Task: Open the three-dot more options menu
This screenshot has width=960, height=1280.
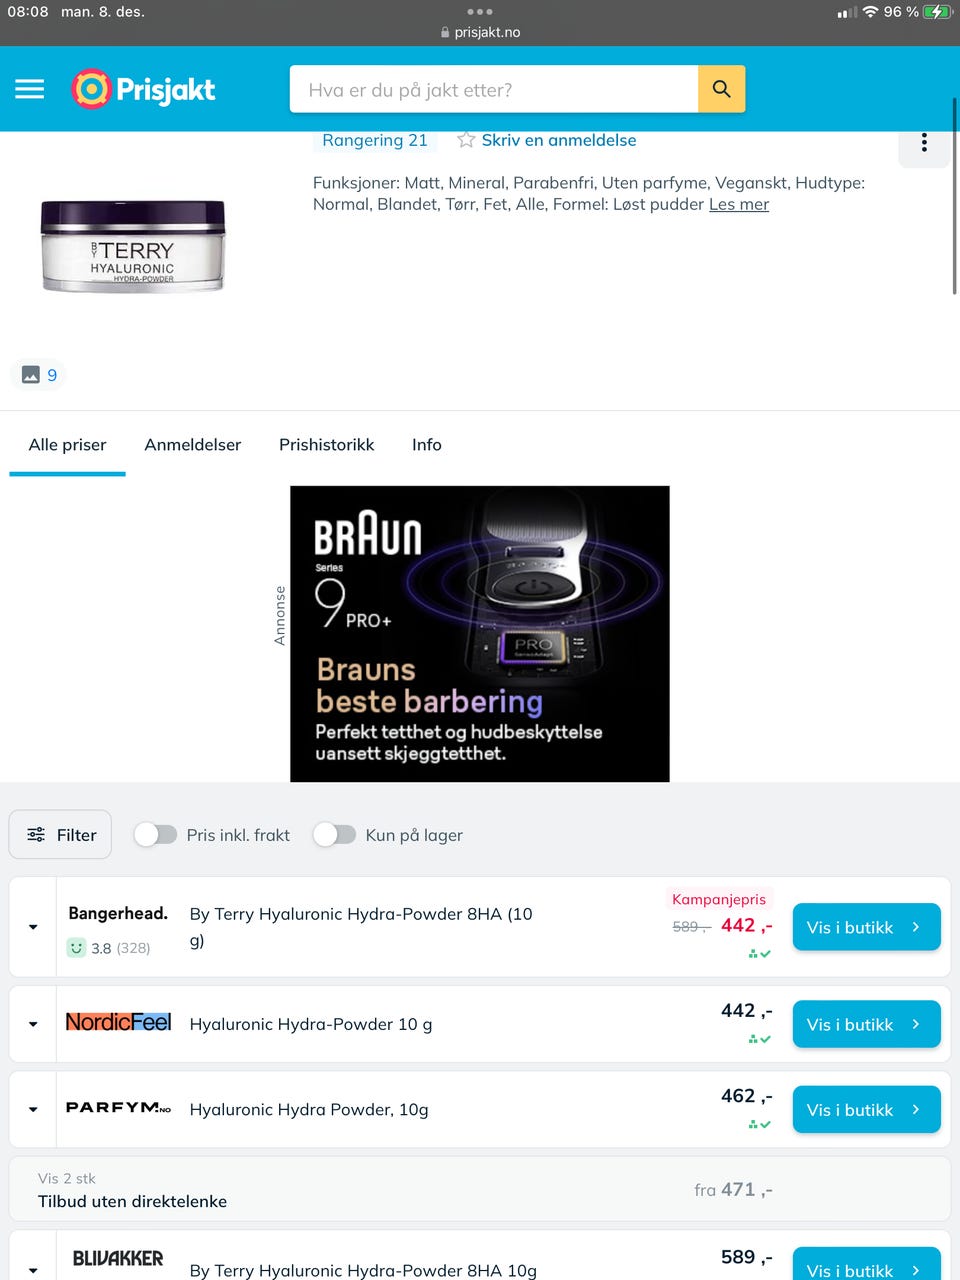Action: tap(924, 143)
